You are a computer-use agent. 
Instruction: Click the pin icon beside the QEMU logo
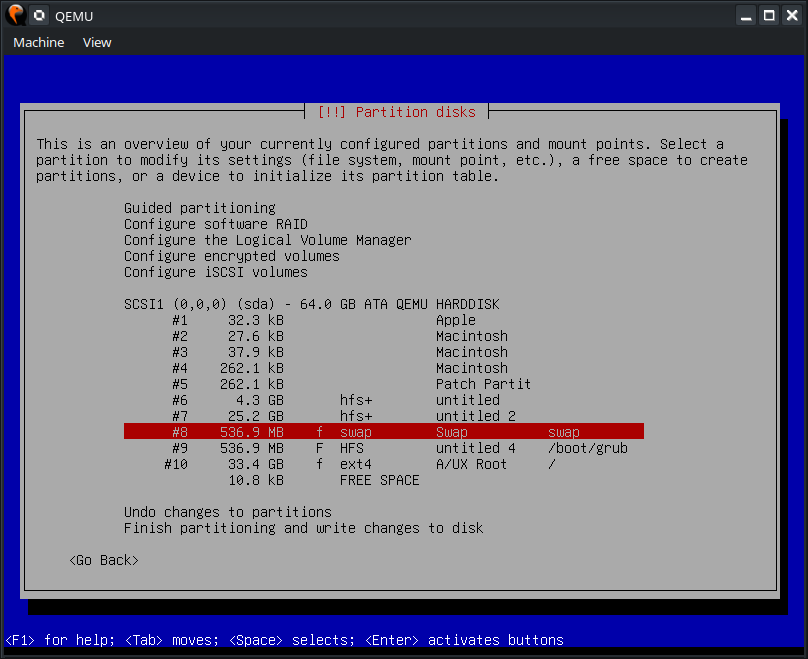point(39,15)
